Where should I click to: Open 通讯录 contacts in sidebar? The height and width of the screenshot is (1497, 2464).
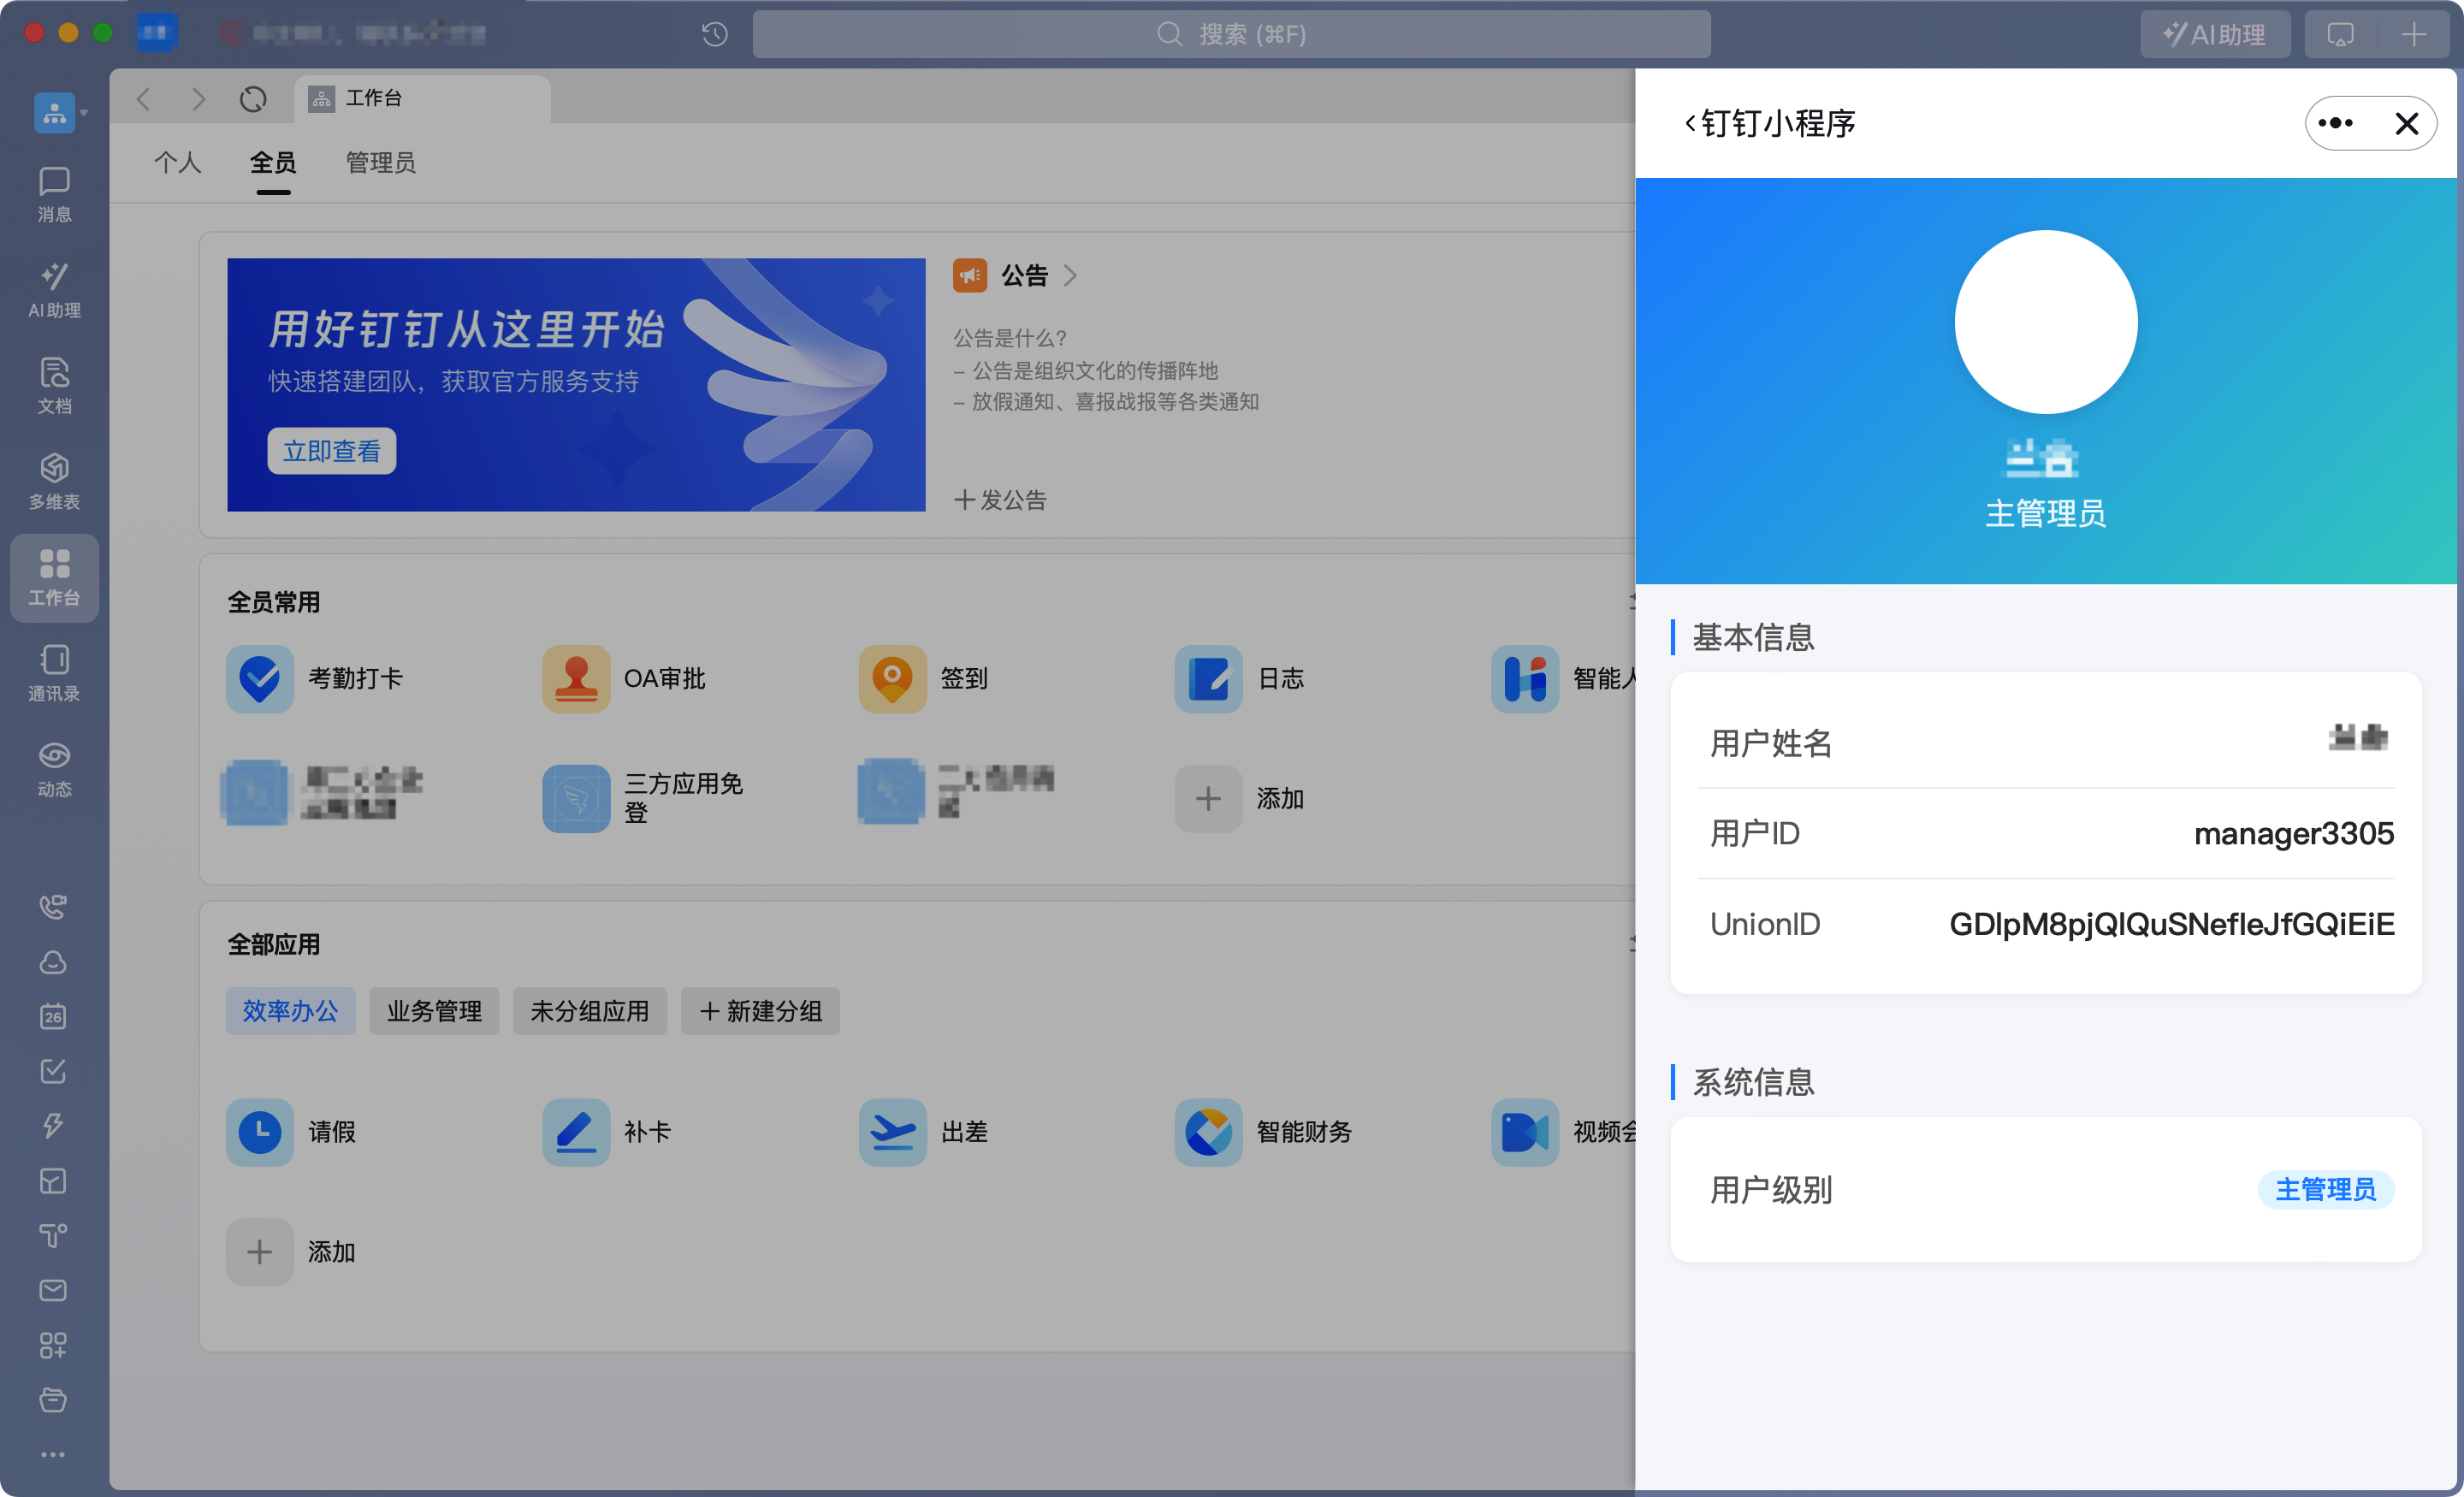point(54,672)
